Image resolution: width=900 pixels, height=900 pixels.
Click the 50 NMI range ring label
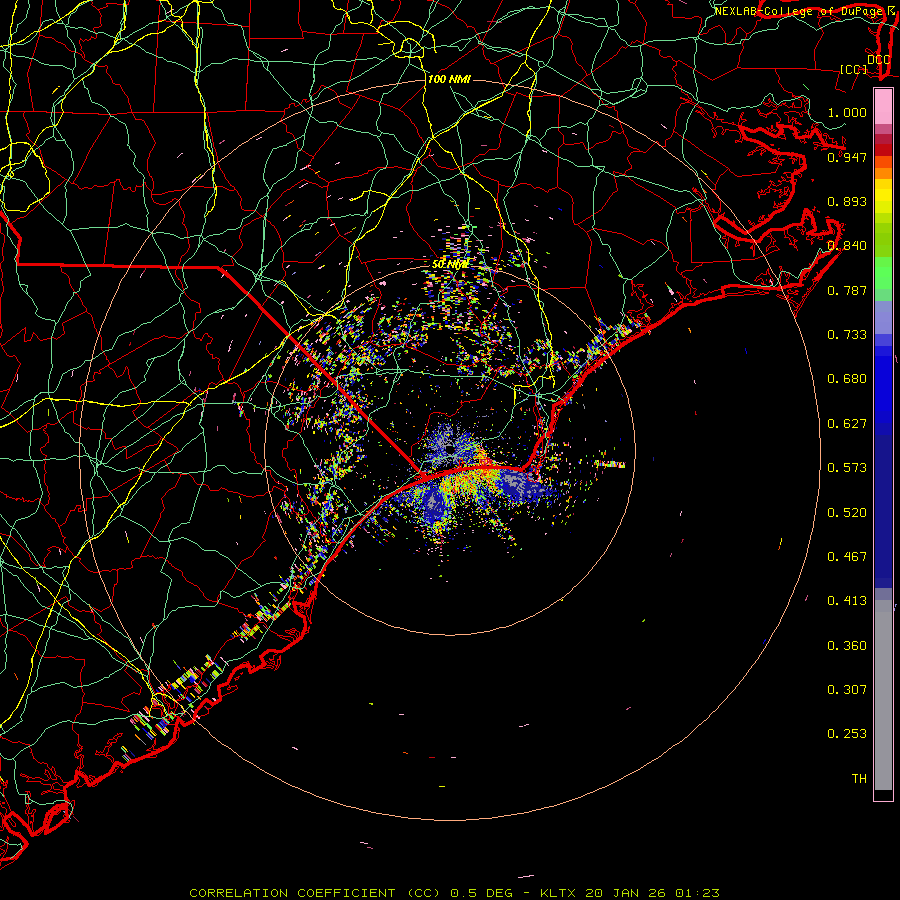(450, 265)
